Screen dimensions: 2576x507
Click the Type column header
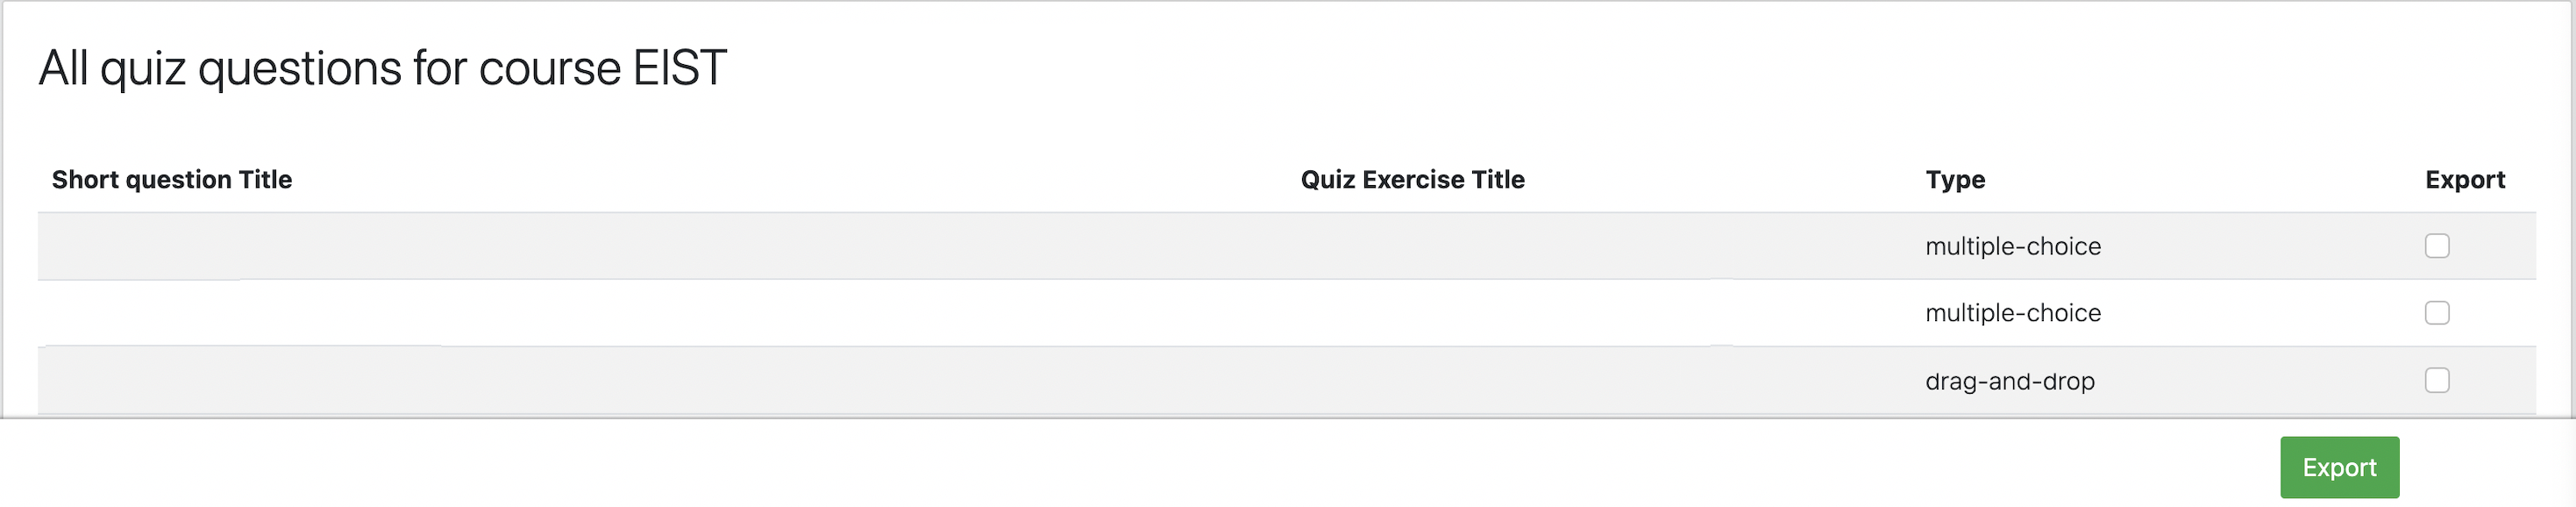point(1955,180)
